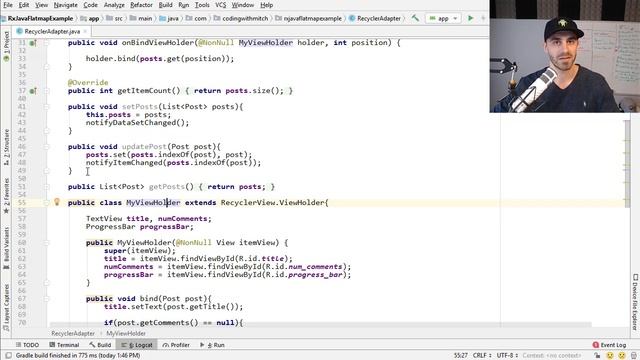The image size is (640, 360).
Task: Click the override gutter icon beside getItemCount
Action: pyautogui.click(x=33, y=91)
